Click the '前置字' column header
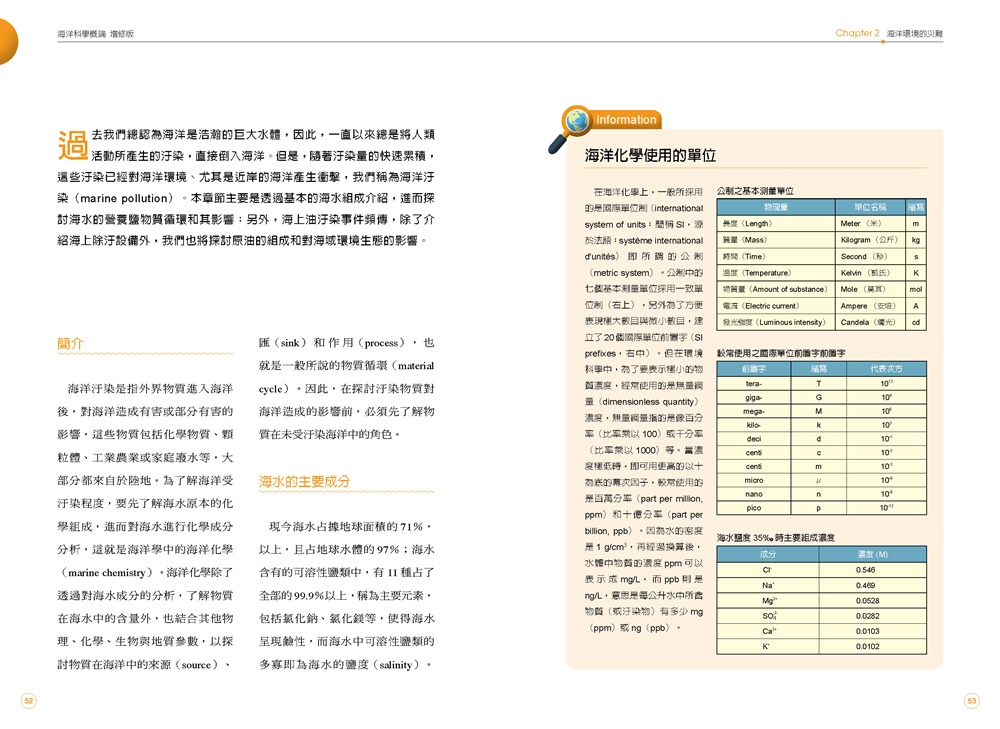Image resolution: width=1000 pixels, height=729 pixels. 754,369
